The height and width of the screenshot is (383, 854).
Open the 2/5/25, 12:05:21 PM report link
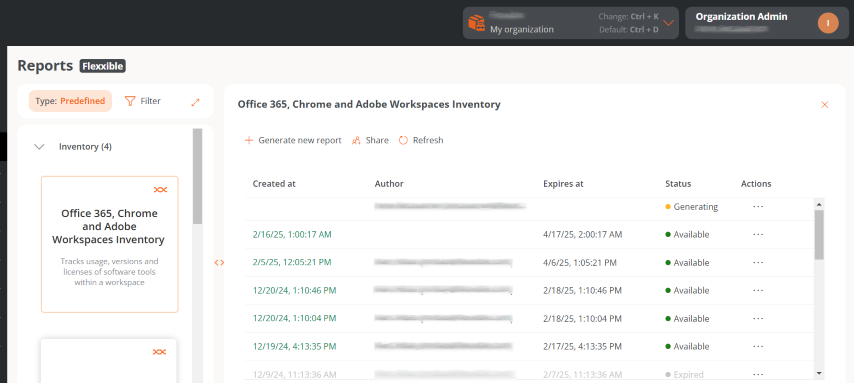coord(292,262)
